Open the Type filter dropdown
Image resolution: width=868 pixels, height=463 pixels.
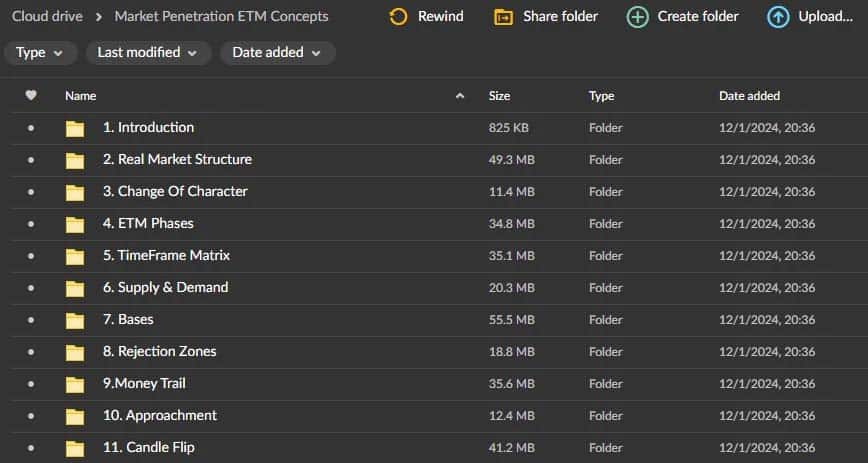tap(40, 53)
